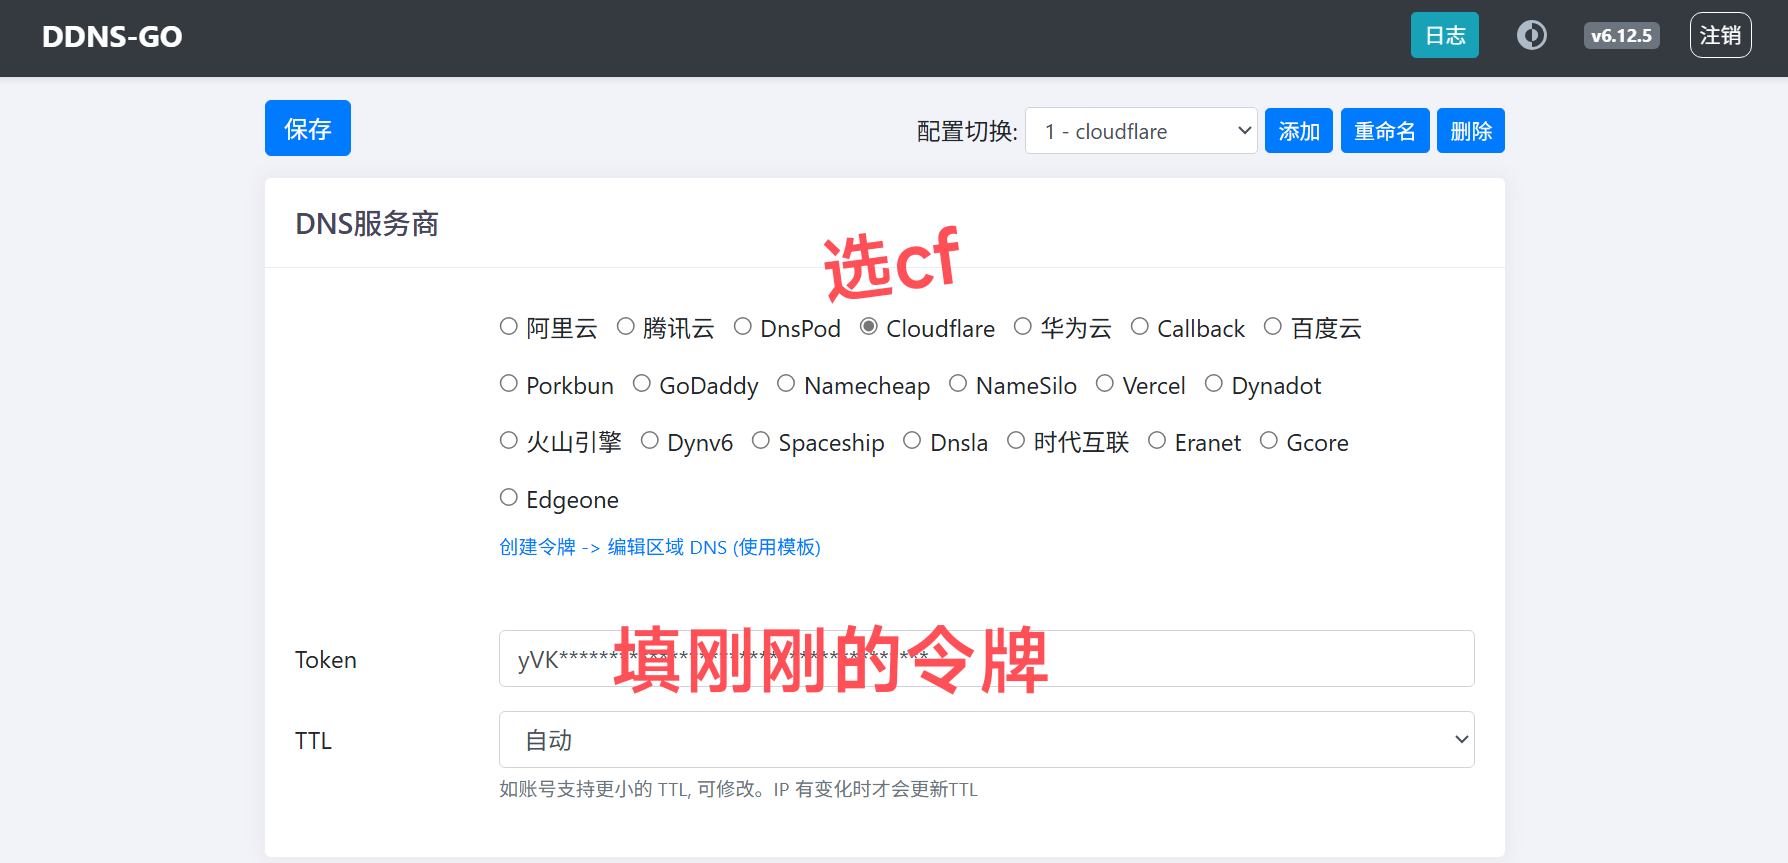Click 删除 to delete configuration
Viewport: 1788px width, 863px height.
tap(1470, 131)
